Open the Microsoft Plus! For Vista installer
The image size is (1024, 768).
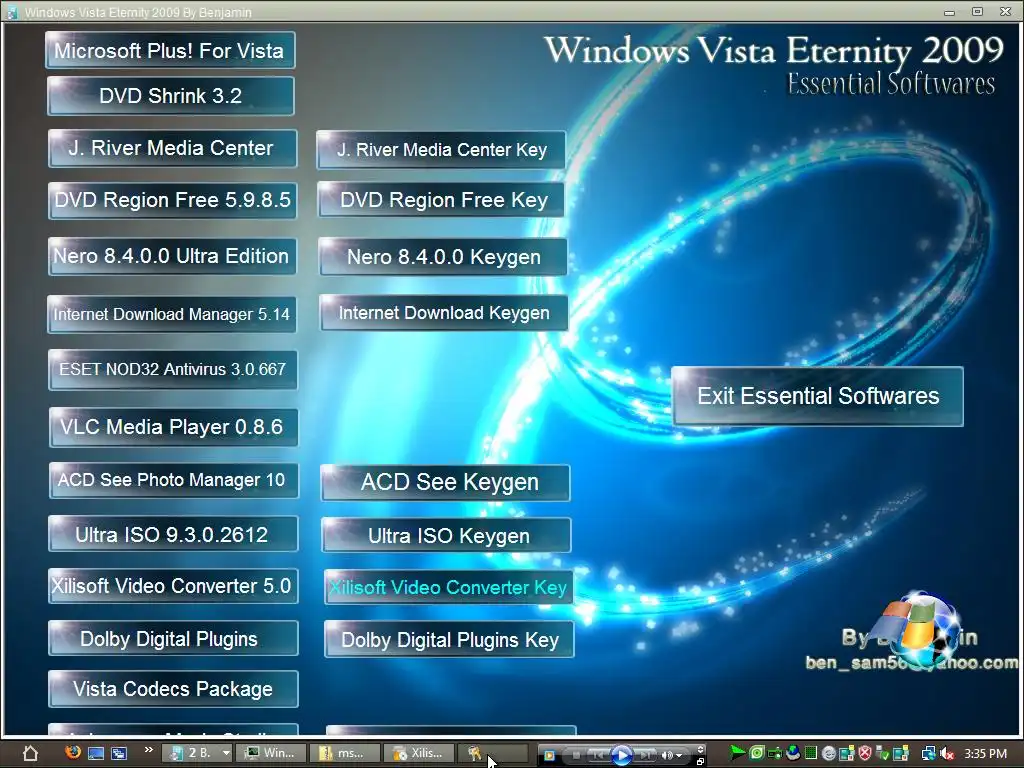pos(170,50)
